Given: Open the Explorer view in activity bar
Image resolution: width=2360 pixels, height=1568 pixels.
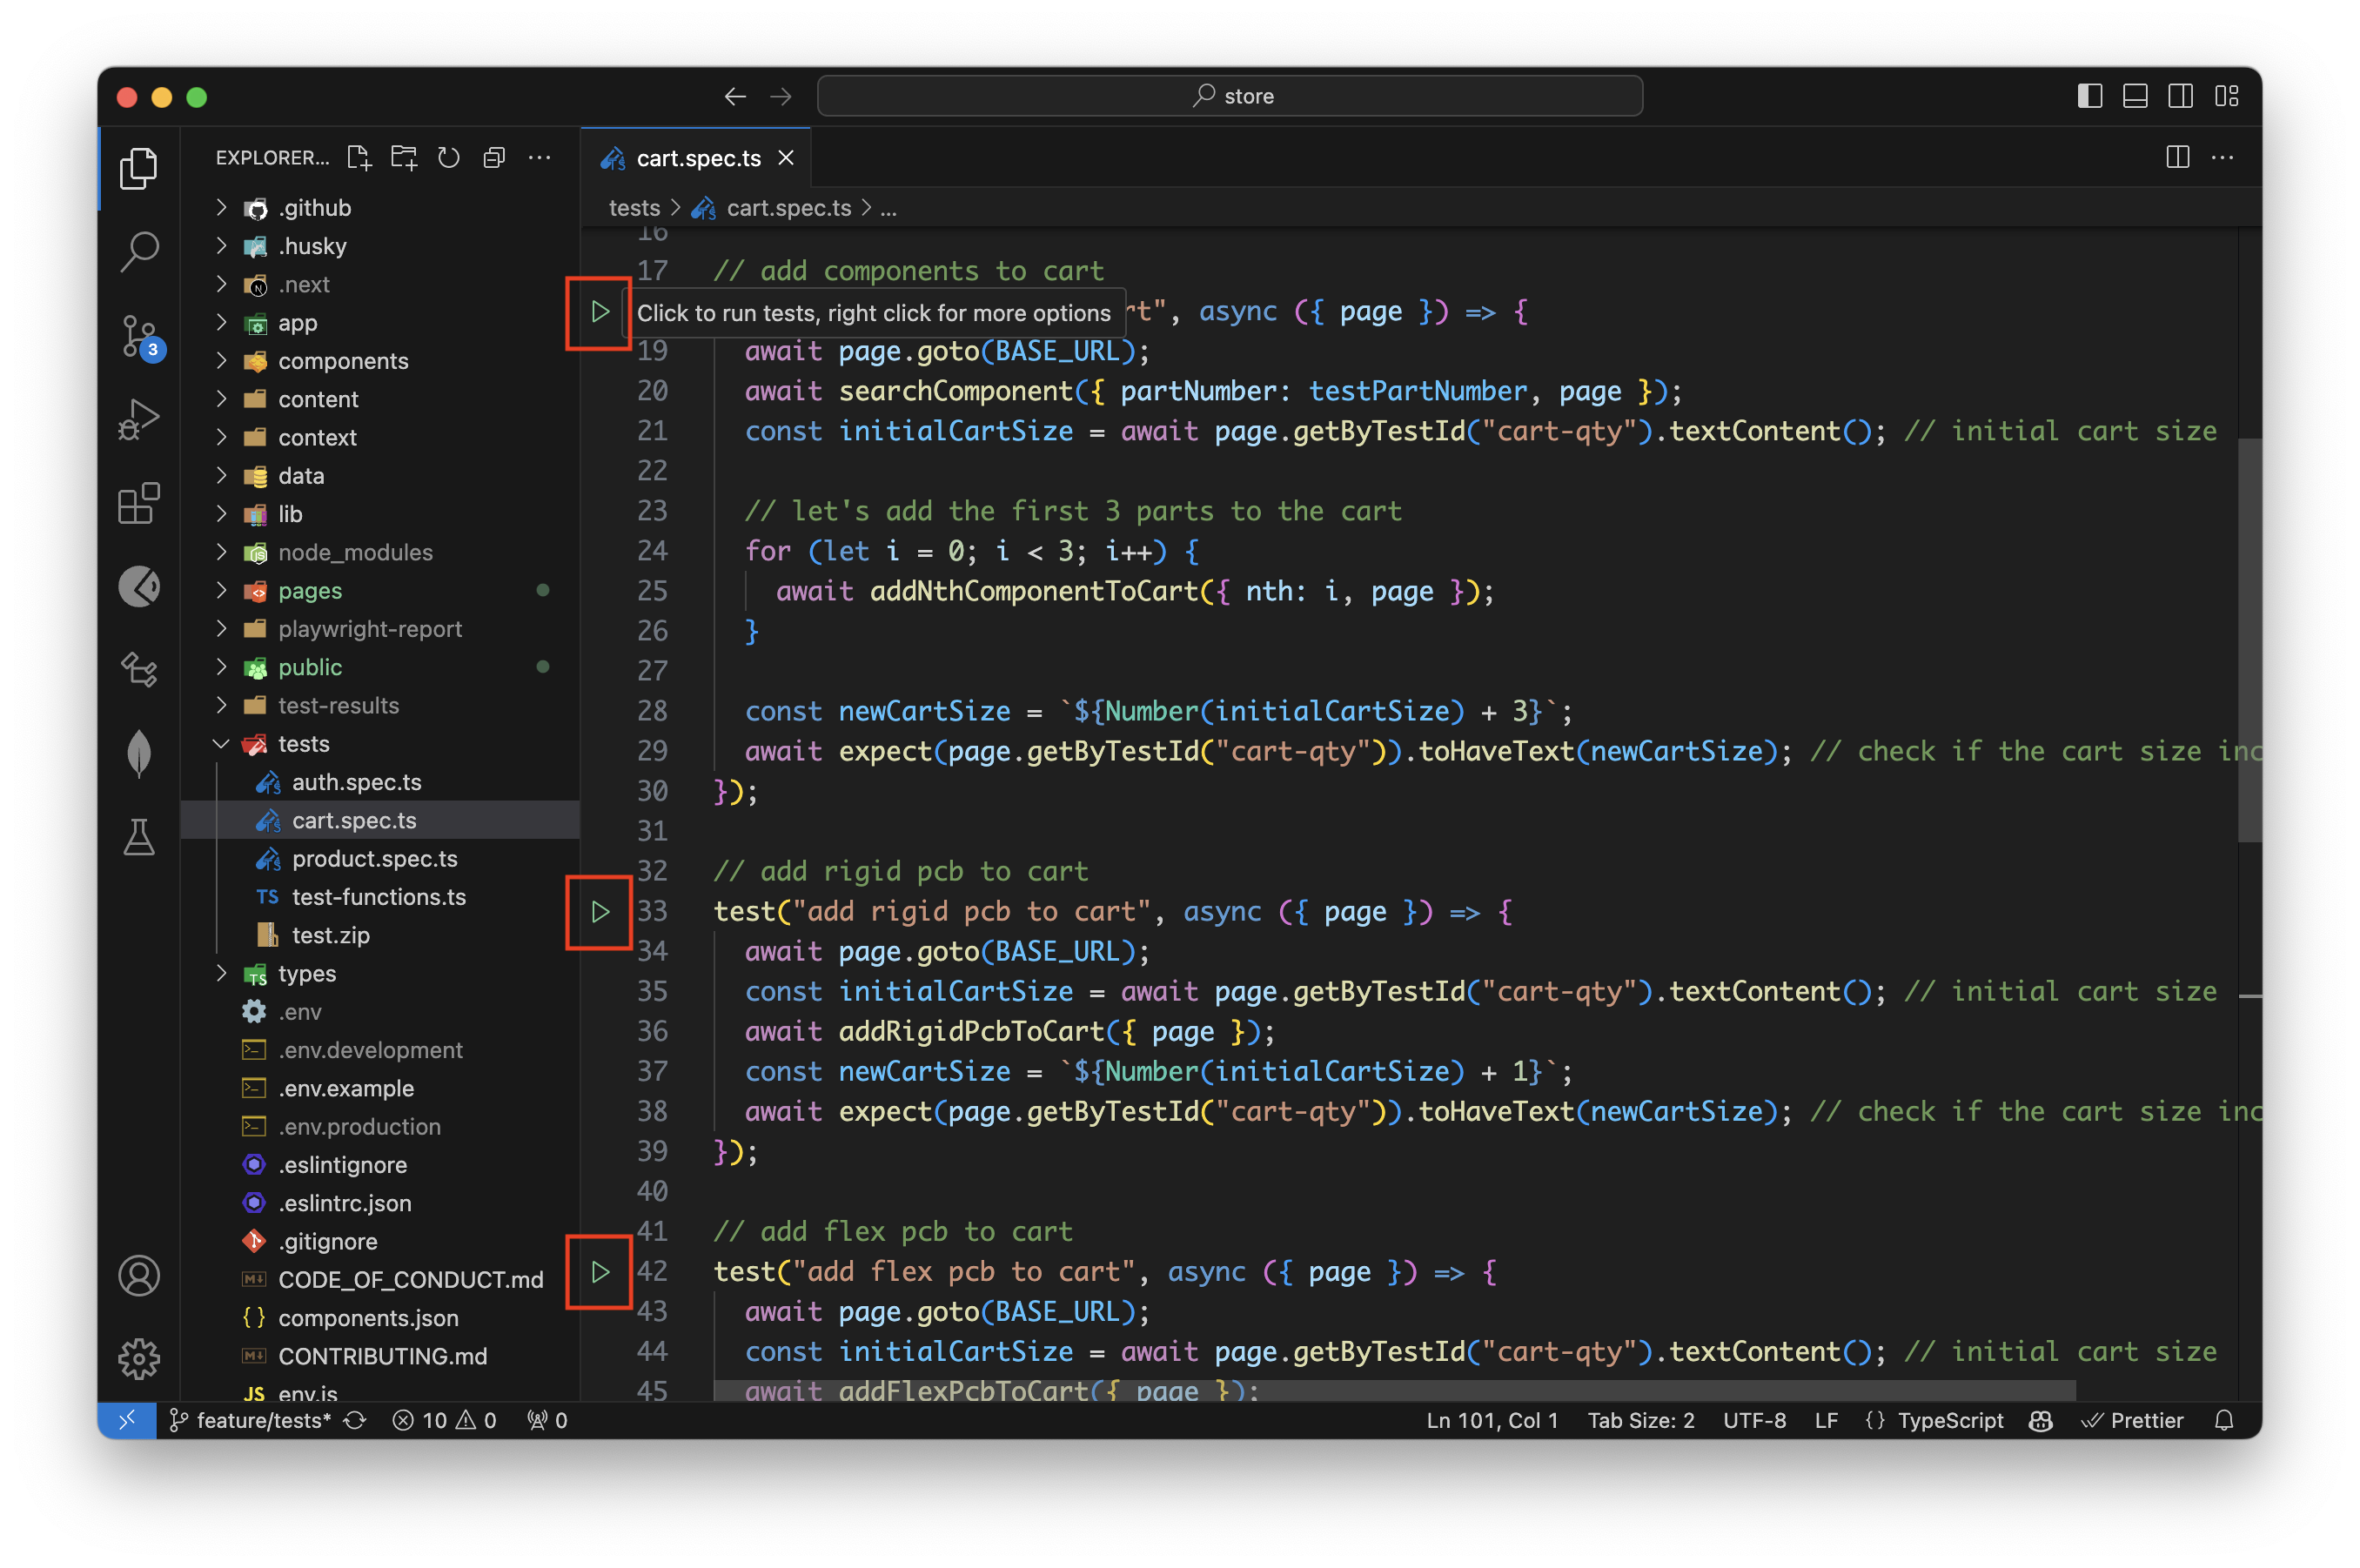Looking at the screenshot, I should pos(139,168).
